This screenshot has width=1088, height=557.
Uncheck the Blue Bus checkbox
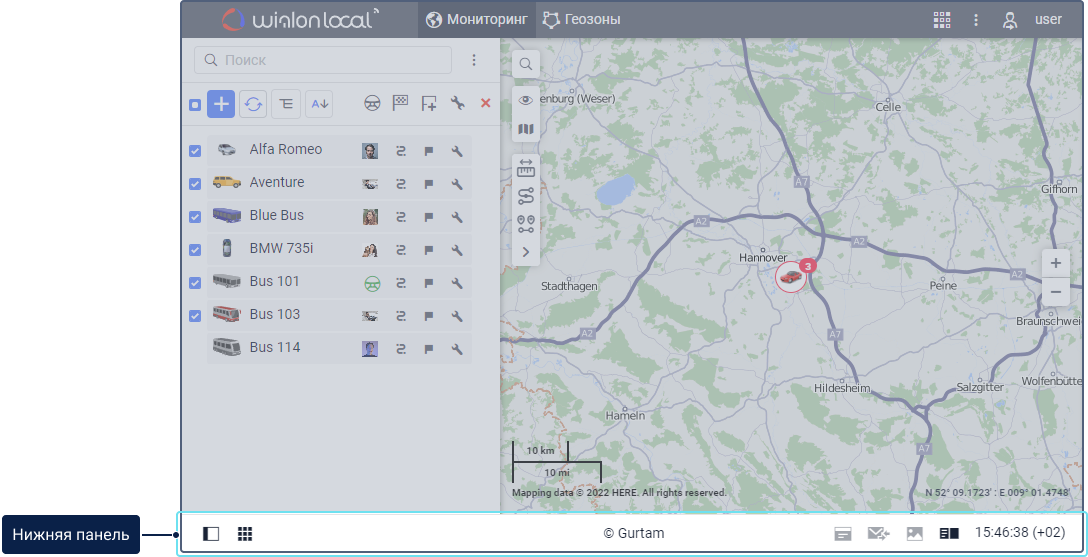[x=195, y=217]
